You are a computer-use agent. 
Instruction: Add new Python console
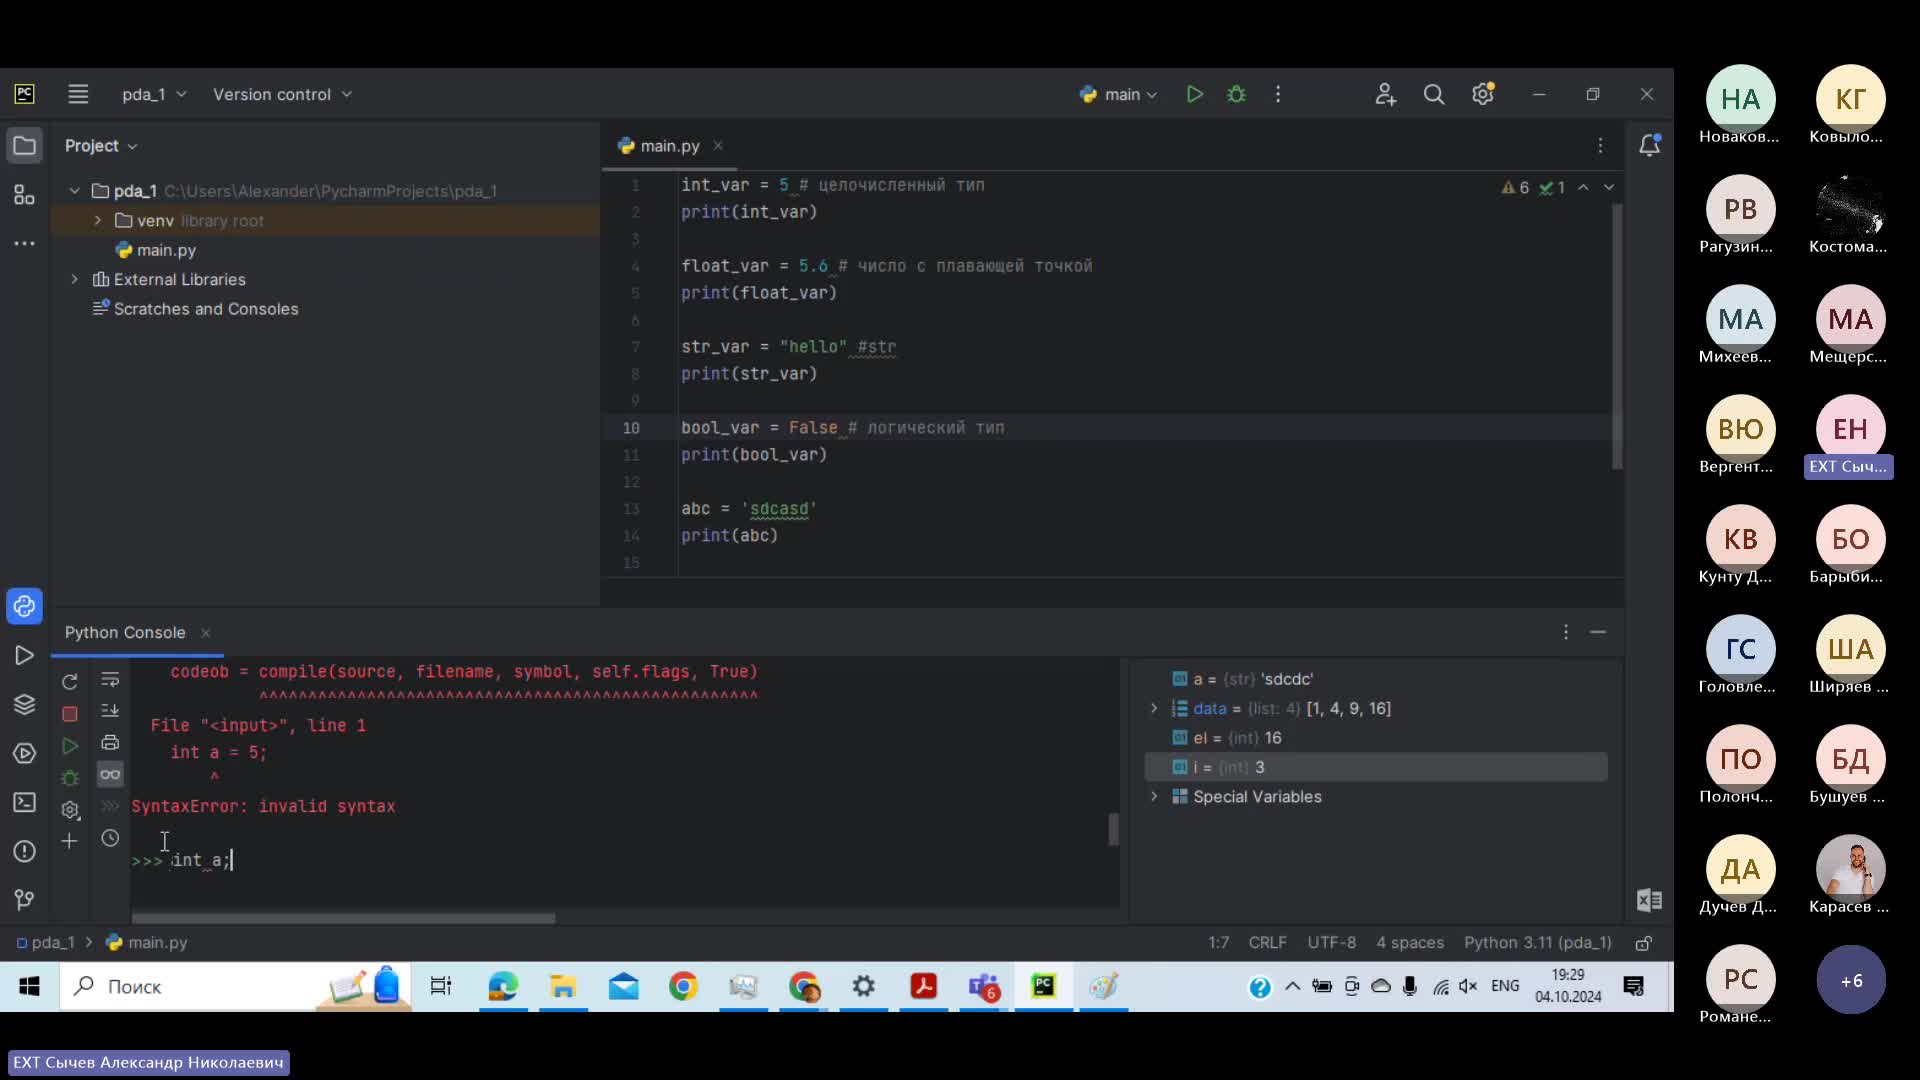pyautogui.click(x=69, y=841)
